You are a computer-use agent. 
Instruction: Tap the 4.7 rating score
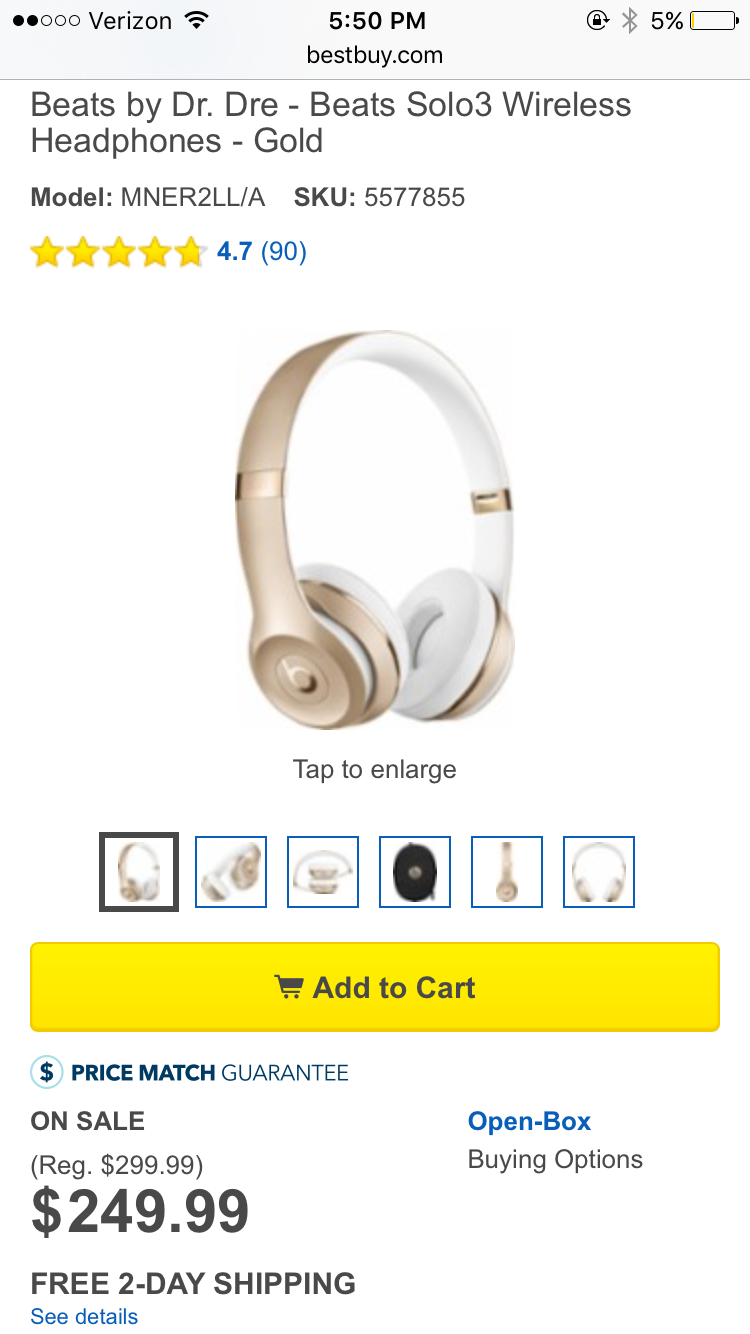tap(234, 251)
